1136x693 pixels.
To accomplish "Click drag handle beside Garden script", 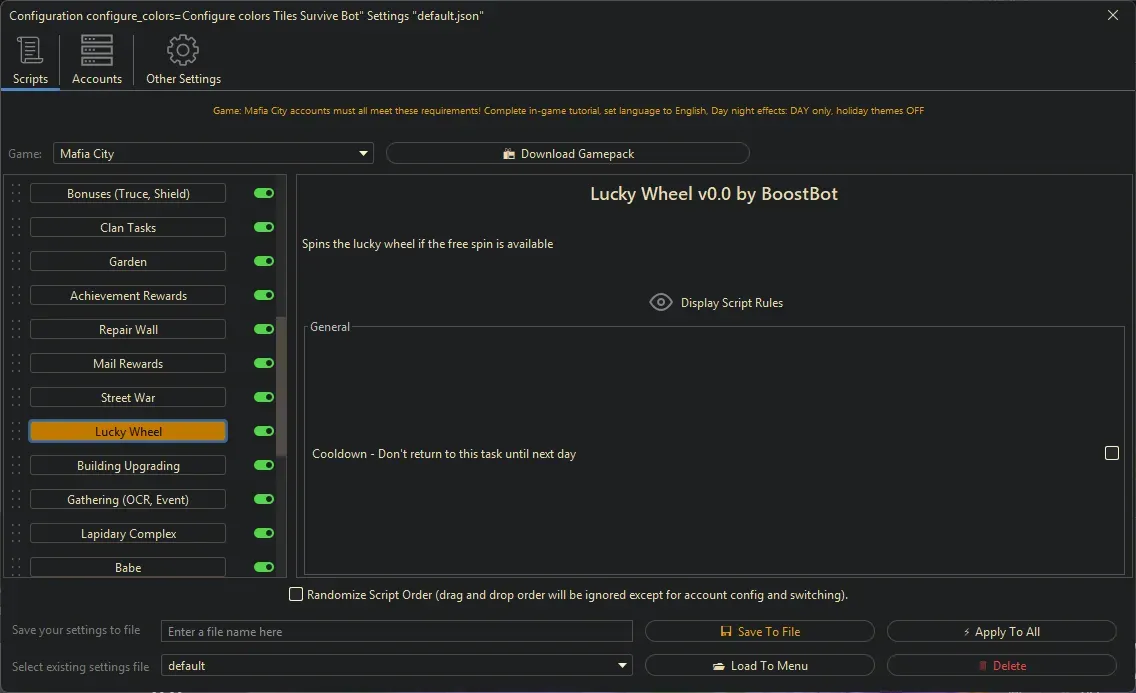I will click(x=16, y=262).
